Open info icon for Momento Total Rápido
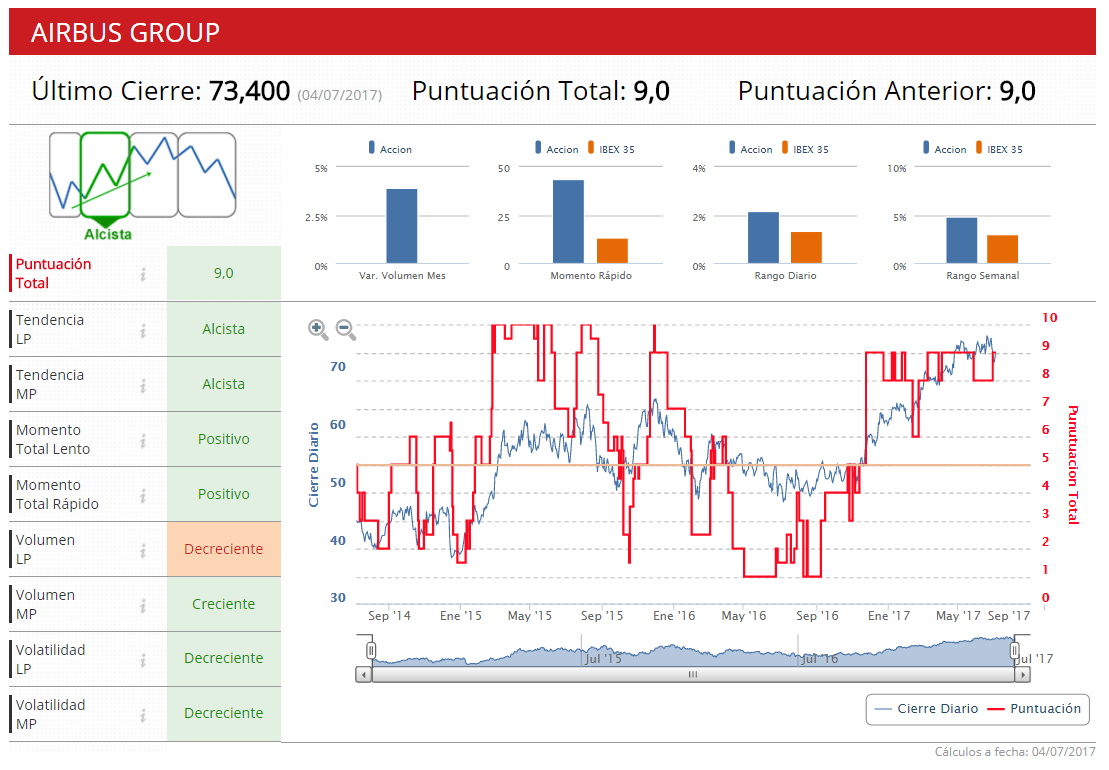 (143, 496)
